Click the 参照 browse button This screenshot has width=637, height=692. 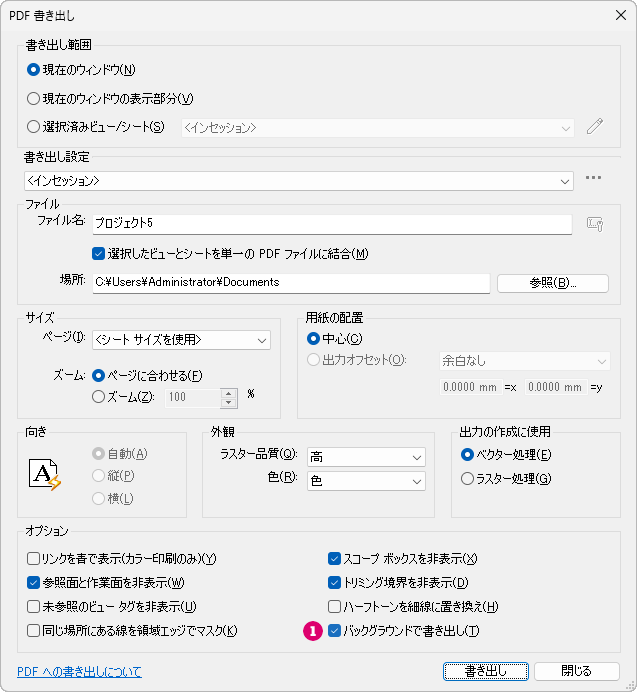(x=552, y=283)
